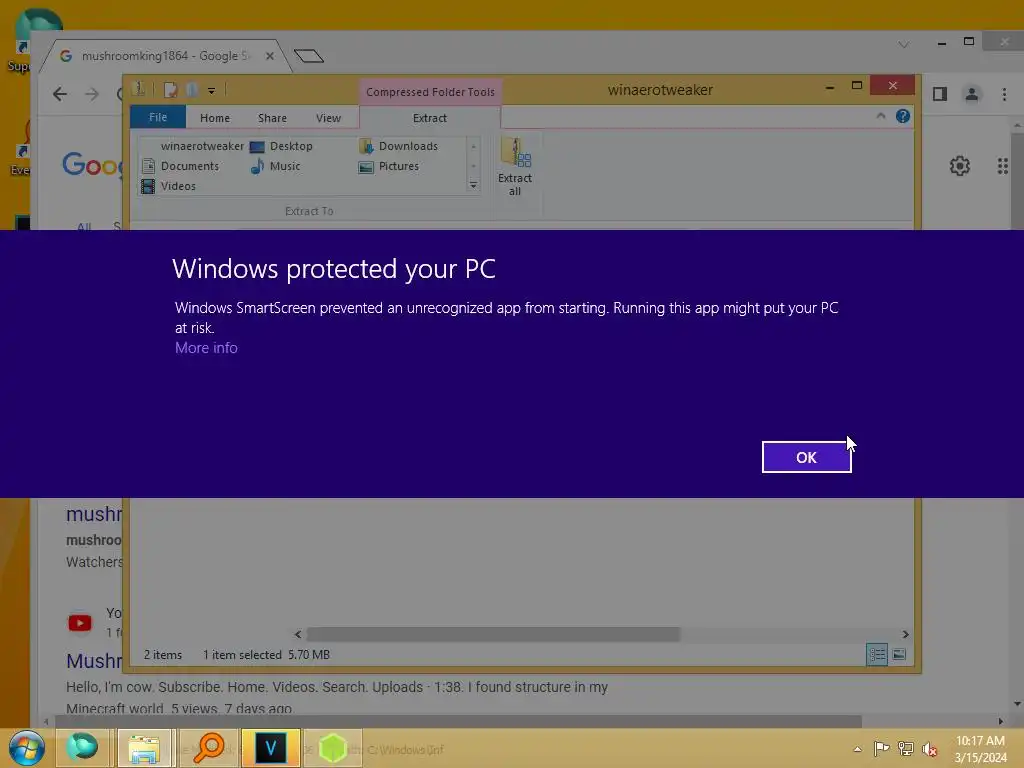Close the mushroomking1864 Chrome tab
This screenshot has height=768, width=1024.
pos(270,56)
